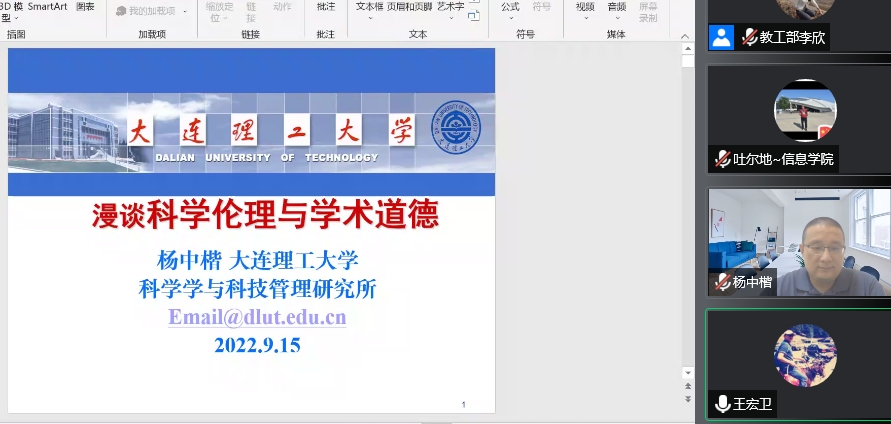Click the 媒体 group label

616,34
